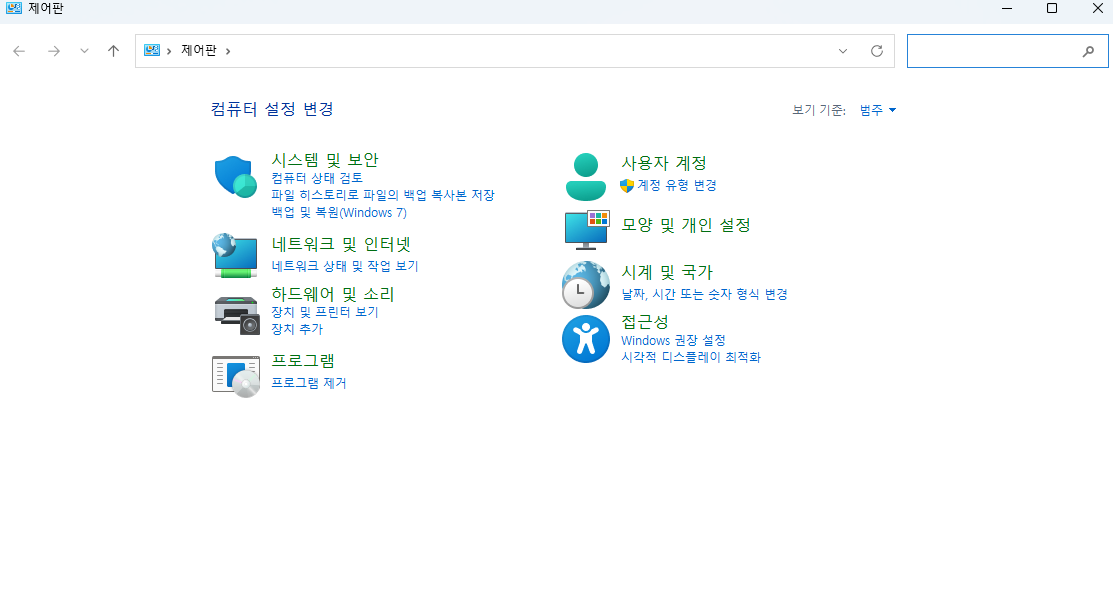The image size is (1113, 601).
Task: Open the 네트워크 및 인터넷 globe monitor icon
Action: [x=235, y=255]
